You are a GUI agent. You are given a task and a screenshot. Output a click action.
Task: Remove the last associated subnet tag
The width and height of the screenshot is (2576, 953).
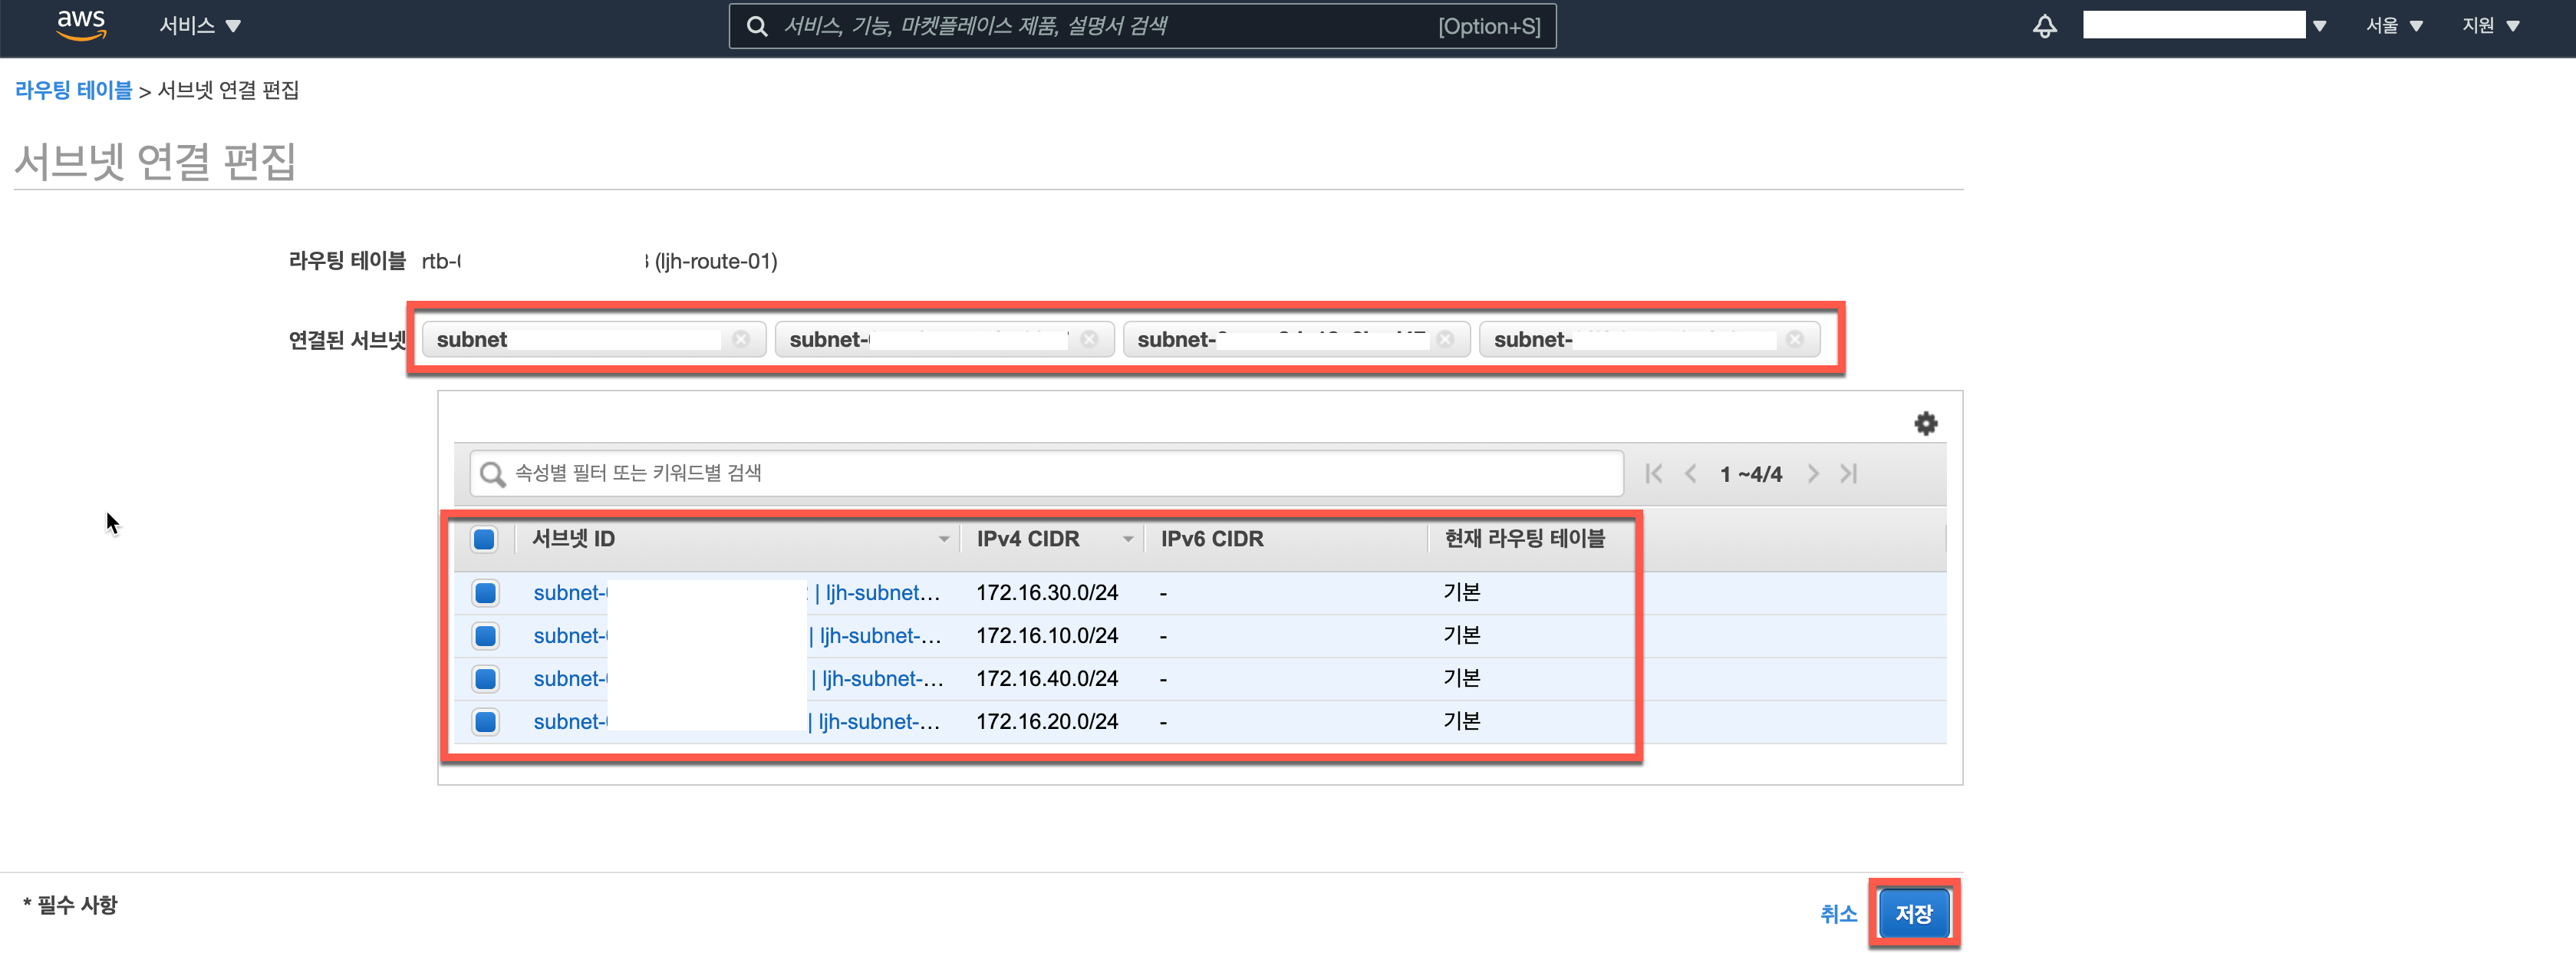[1795, 339]
